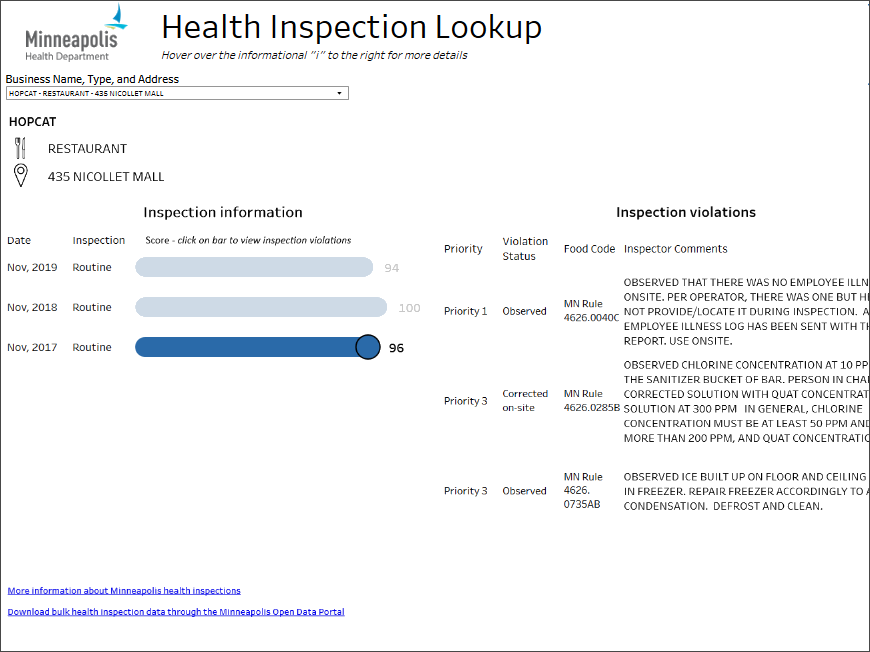Click the Inspection information heading

coord(223,212)
